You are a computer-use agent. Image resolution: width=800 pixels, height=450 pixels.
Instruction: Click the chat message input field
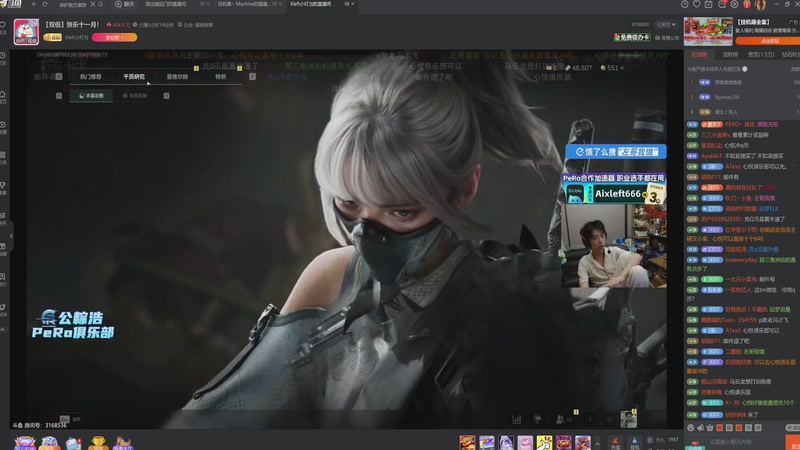pos(745,442)
